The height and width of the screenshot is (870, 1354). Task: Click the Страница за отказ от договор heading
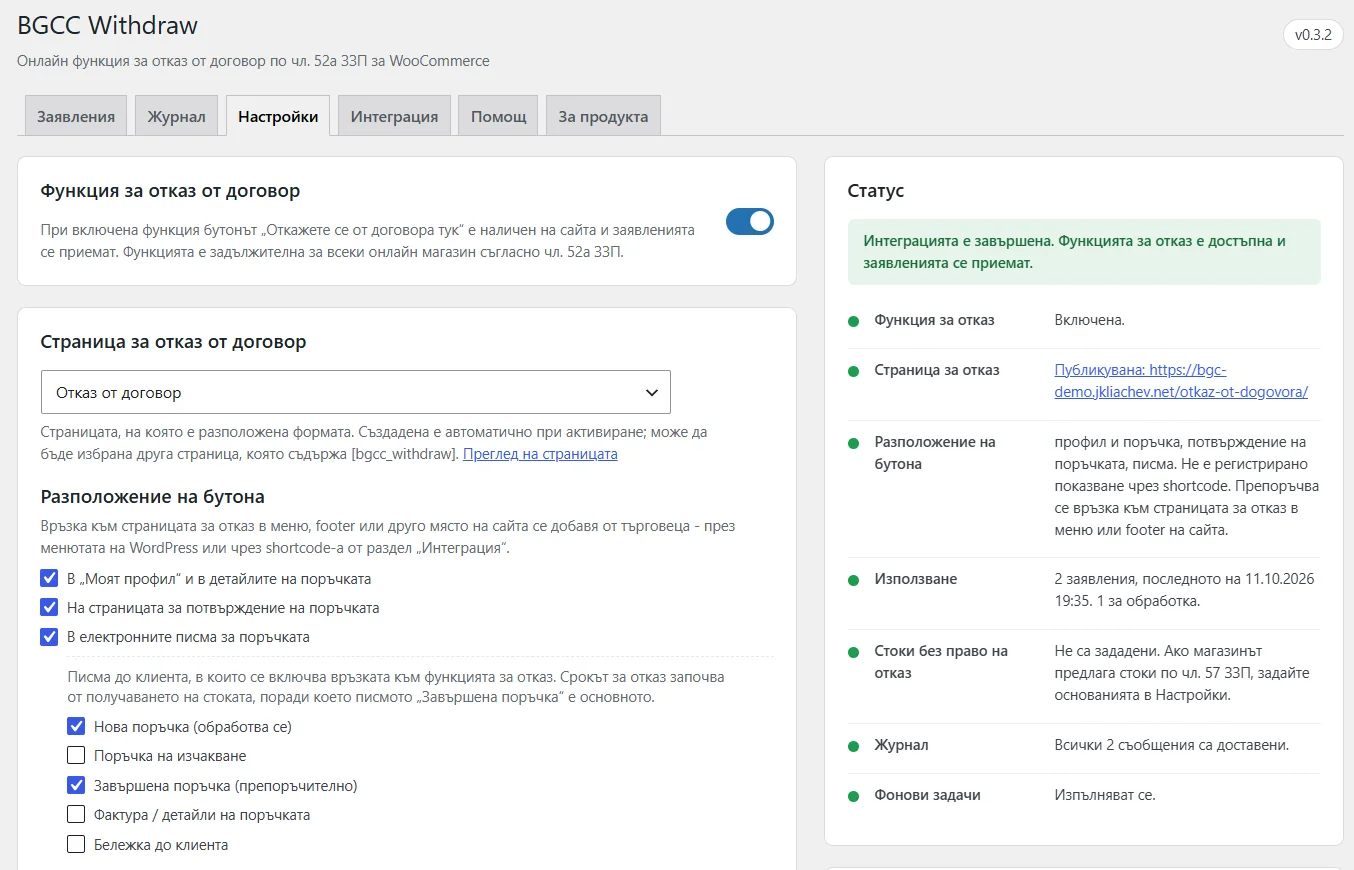tap(174, 341)
